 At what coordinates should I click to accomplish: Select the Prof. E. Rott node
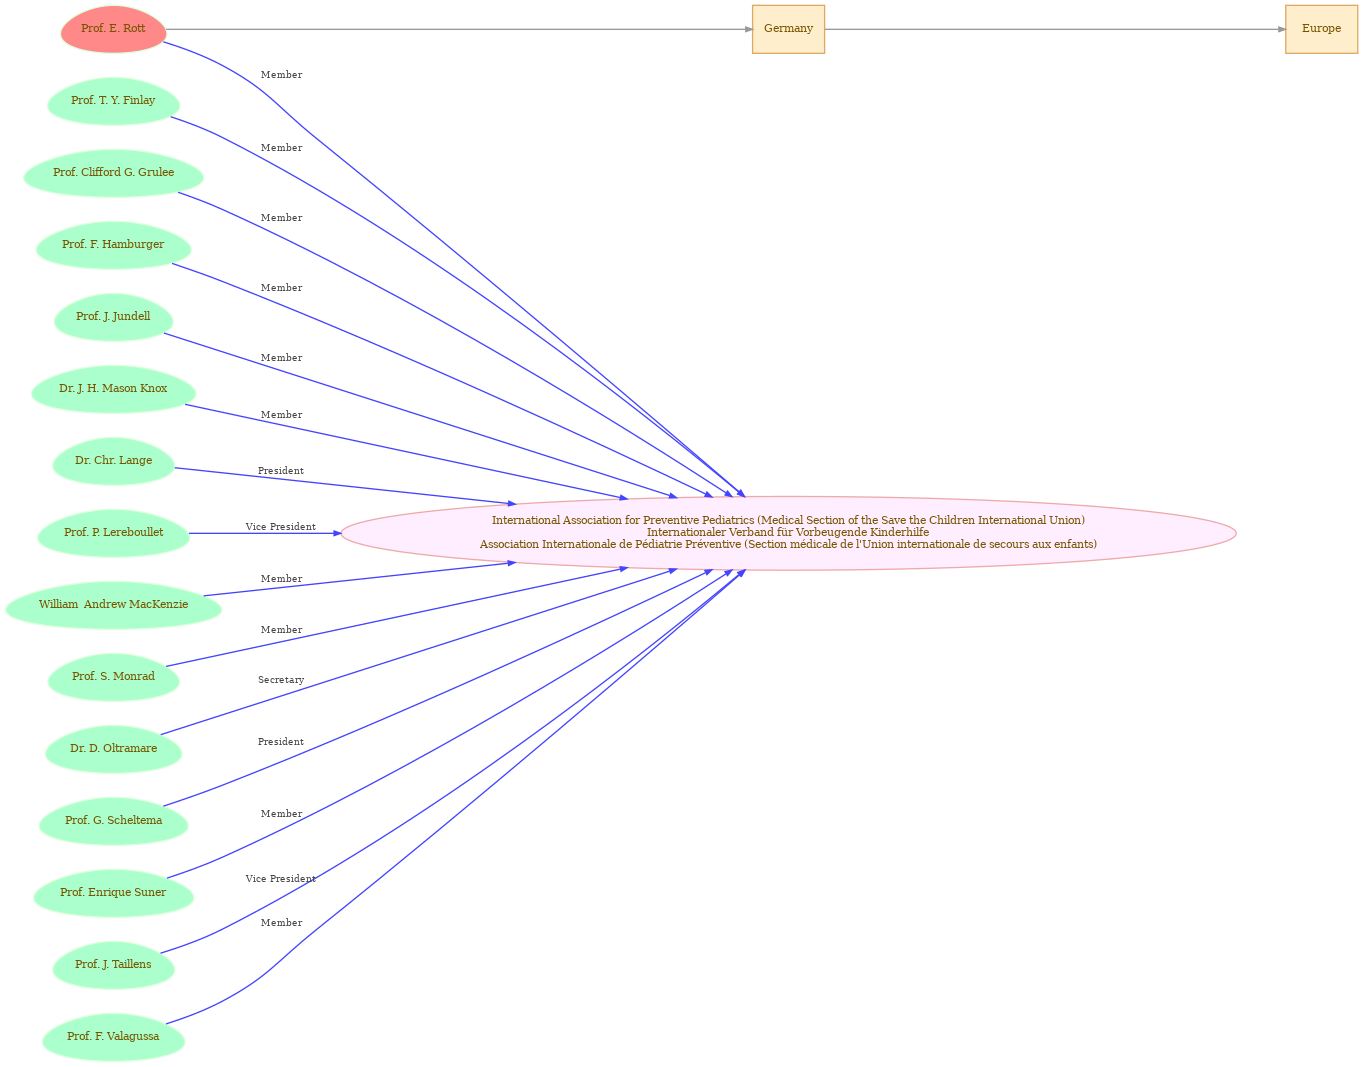(113, 29)
